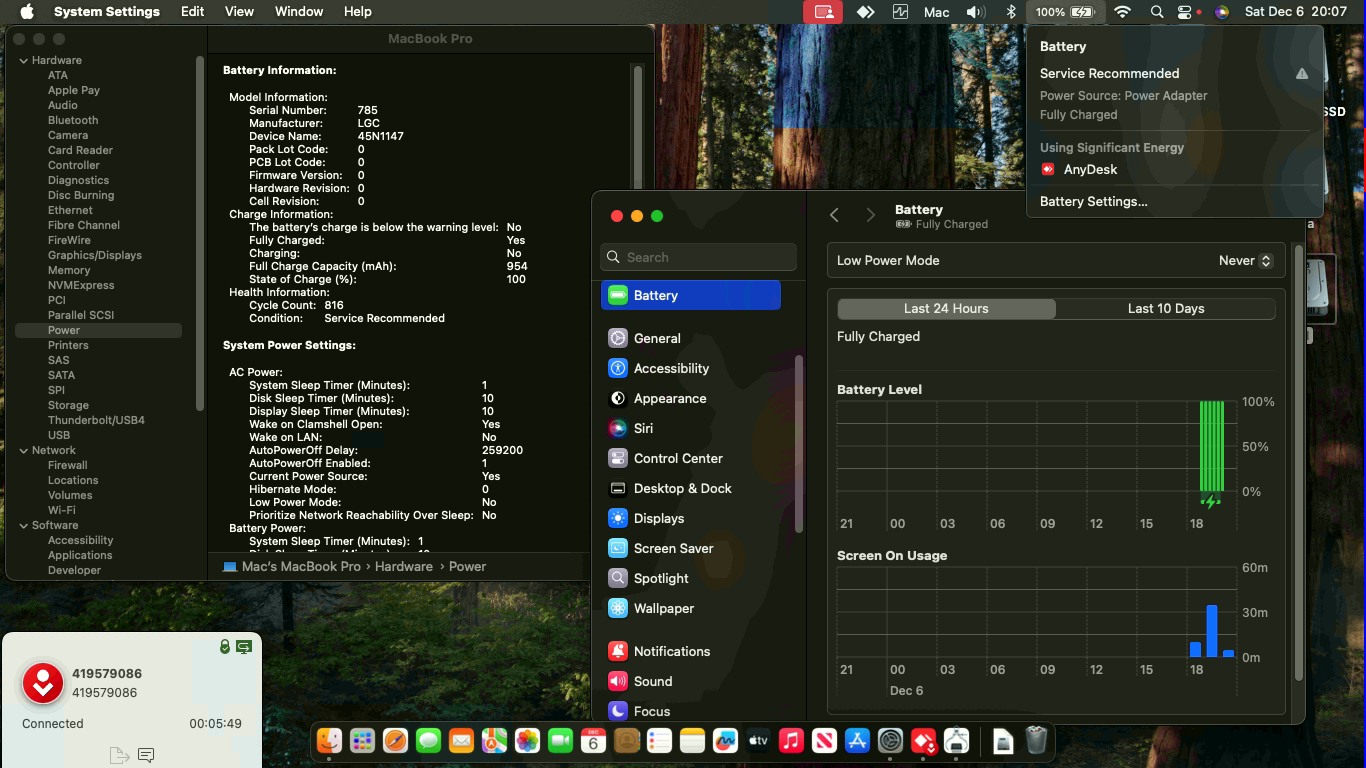Open the Window menu
The image size is (1366, 768).
click(298, 12)
